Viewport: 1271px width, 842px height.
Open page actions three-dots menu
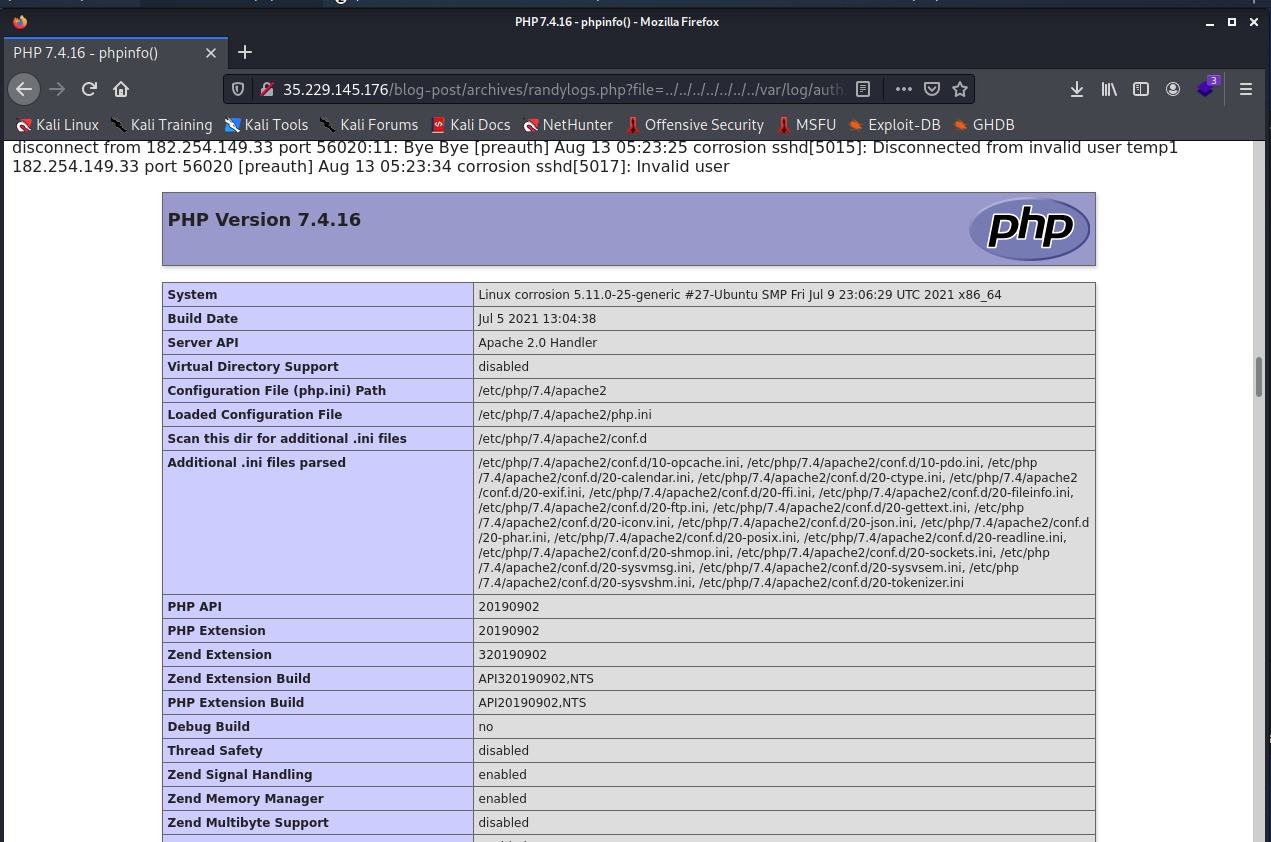click(903, 89)
